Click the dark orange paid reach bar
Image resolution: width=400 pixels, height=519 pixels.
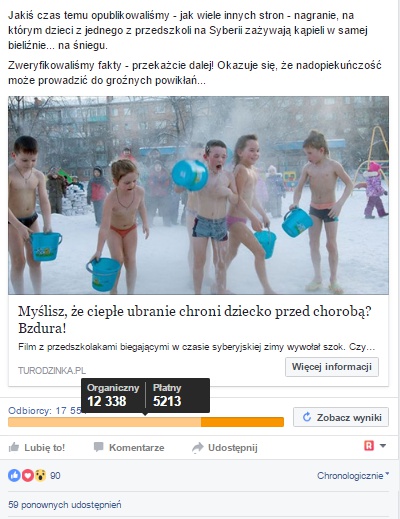pos(242,422)
